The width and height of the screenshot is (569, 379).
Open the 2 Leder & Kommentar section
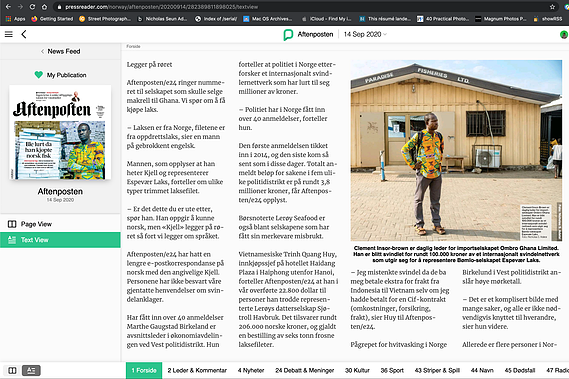pyautogui.click(x=197, y=370)
